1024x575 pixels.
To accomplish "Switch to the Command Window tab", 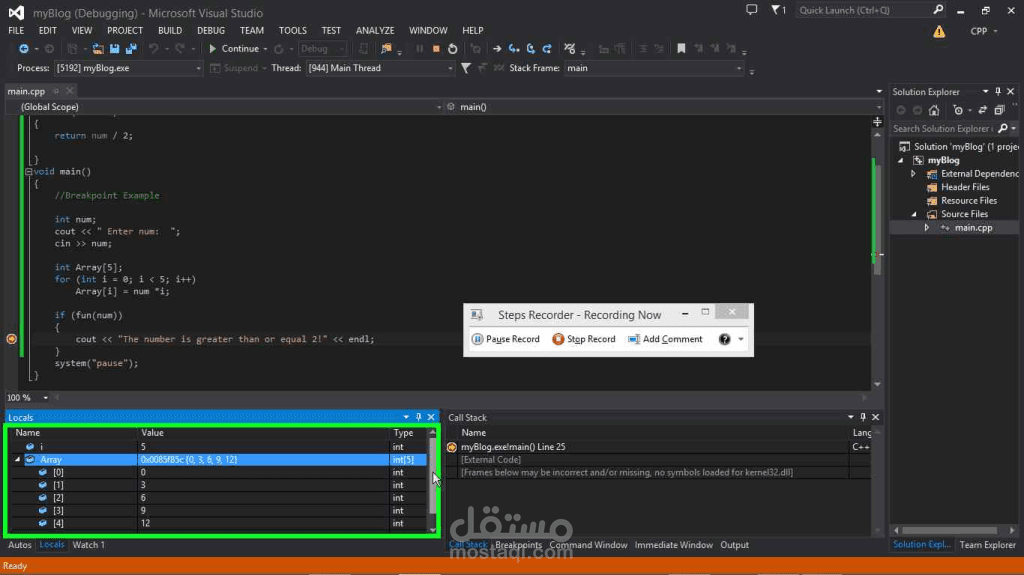I will pyautogui.click(x=588, y=545).
